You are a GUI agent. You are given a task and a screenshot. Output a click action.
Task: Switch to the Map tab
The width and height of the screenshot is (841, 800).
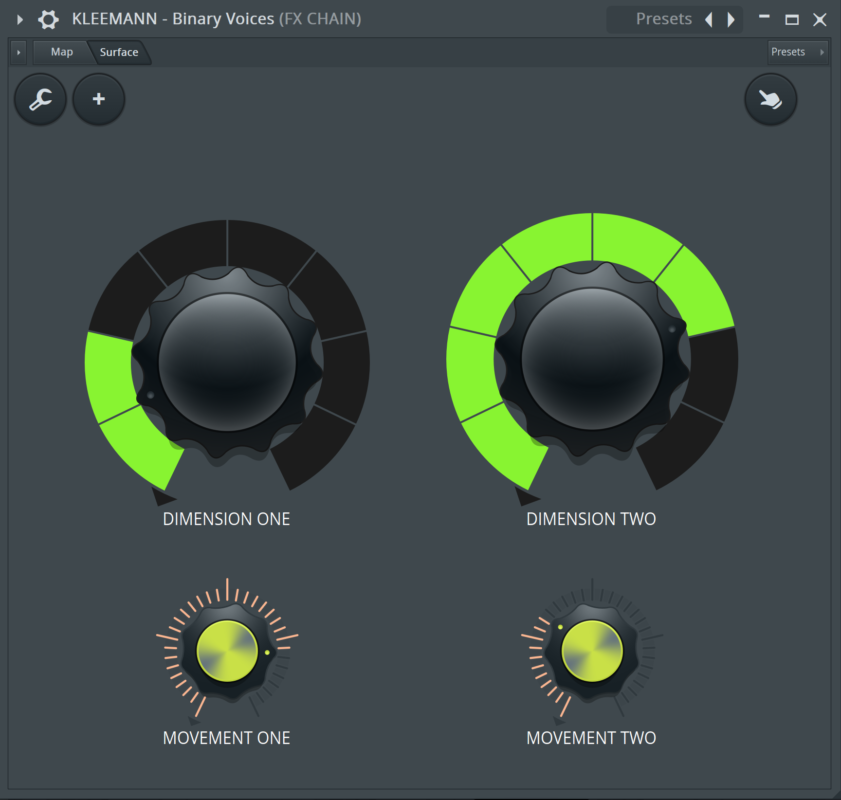click(61, 52)
